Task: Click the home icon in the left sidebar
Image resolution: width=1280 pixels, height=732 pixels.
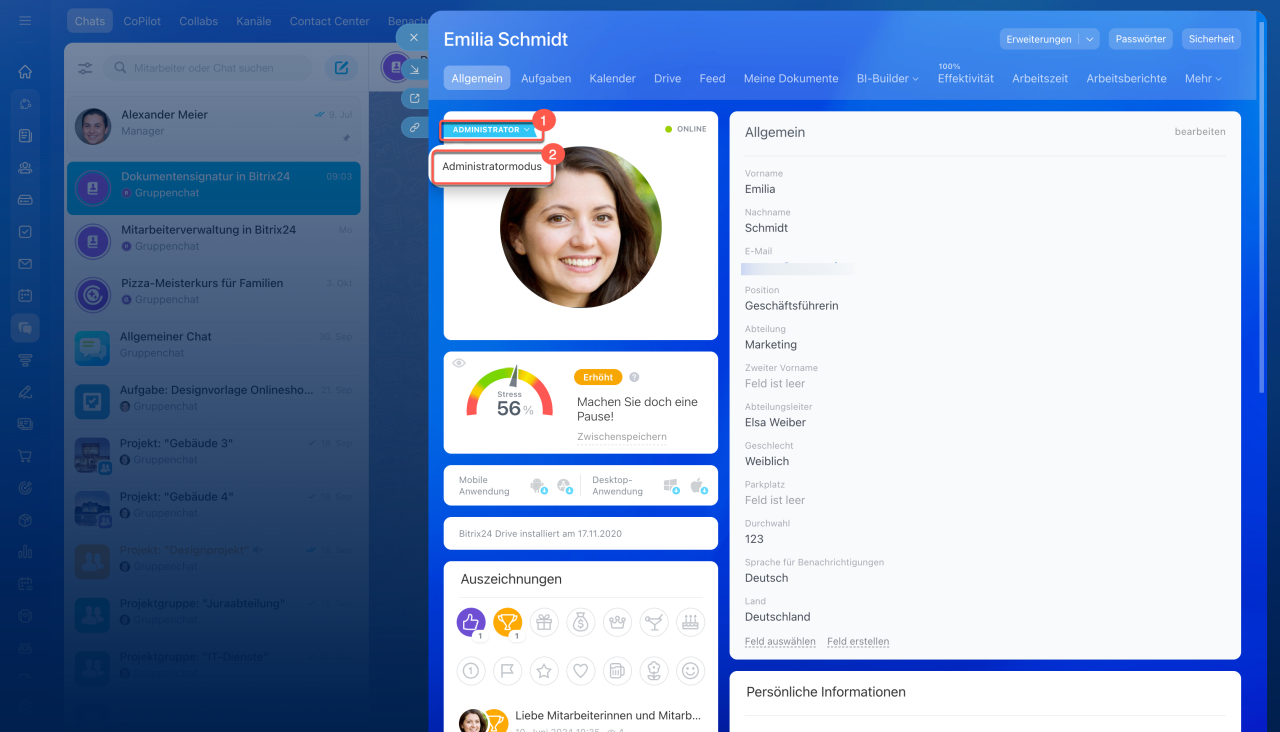Action: coord(25,72)
